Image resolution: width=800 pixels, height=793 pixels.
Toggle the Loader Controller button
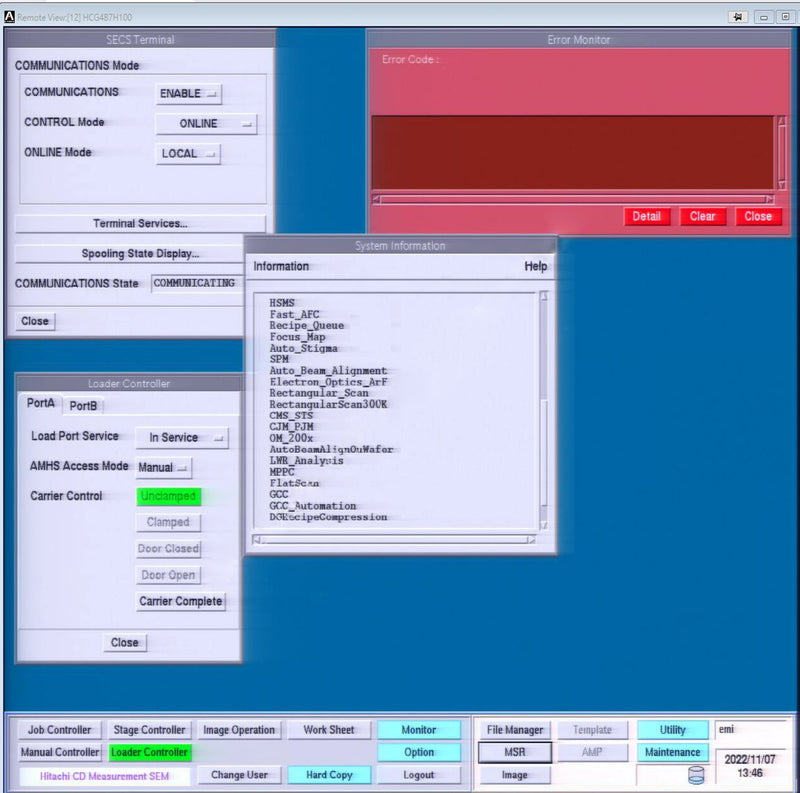[x=149, y=752]
